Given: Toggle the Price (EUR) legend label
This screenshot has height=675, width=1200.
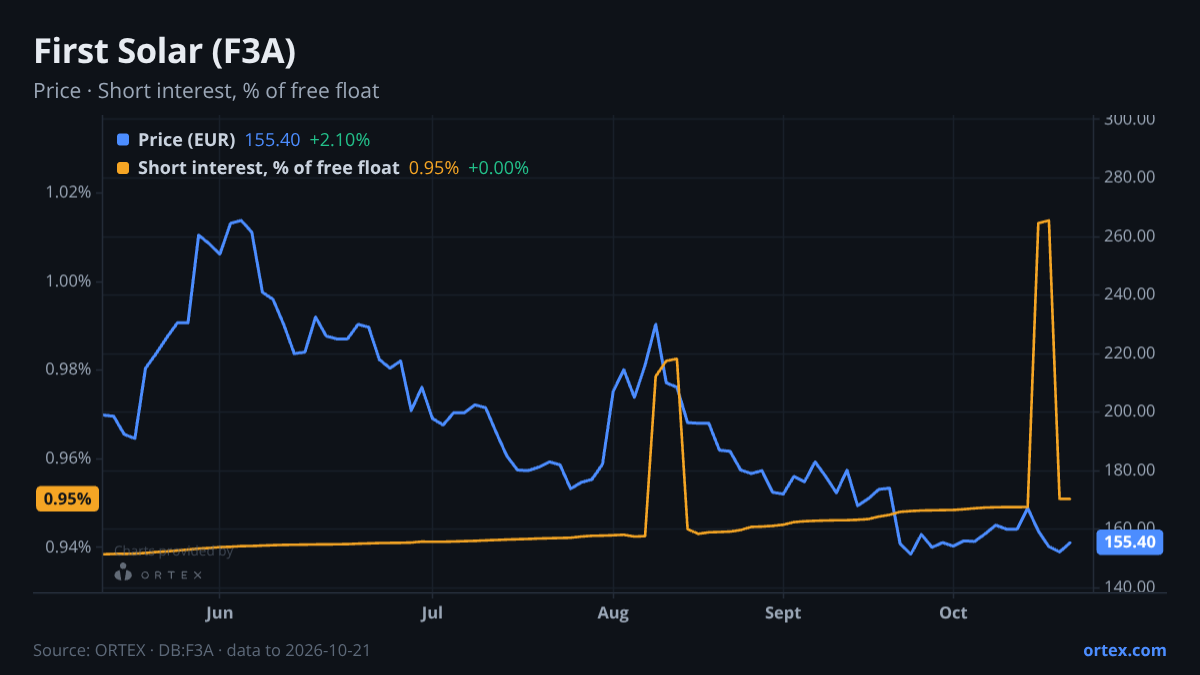Looking at the screenshot, I should pyautogui.click(x=187, y=140).
